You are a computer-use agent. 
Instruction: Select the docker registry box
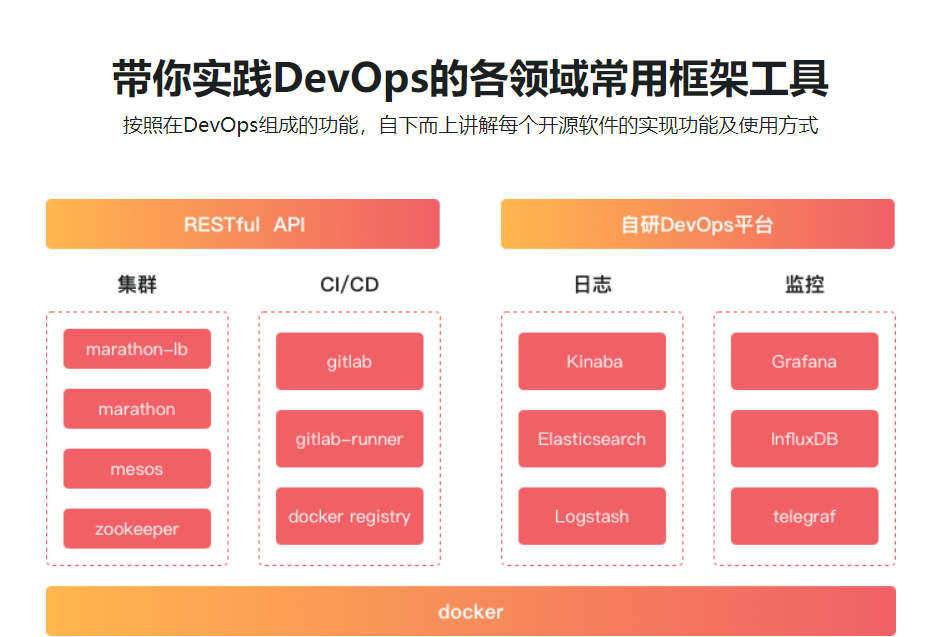350,516
